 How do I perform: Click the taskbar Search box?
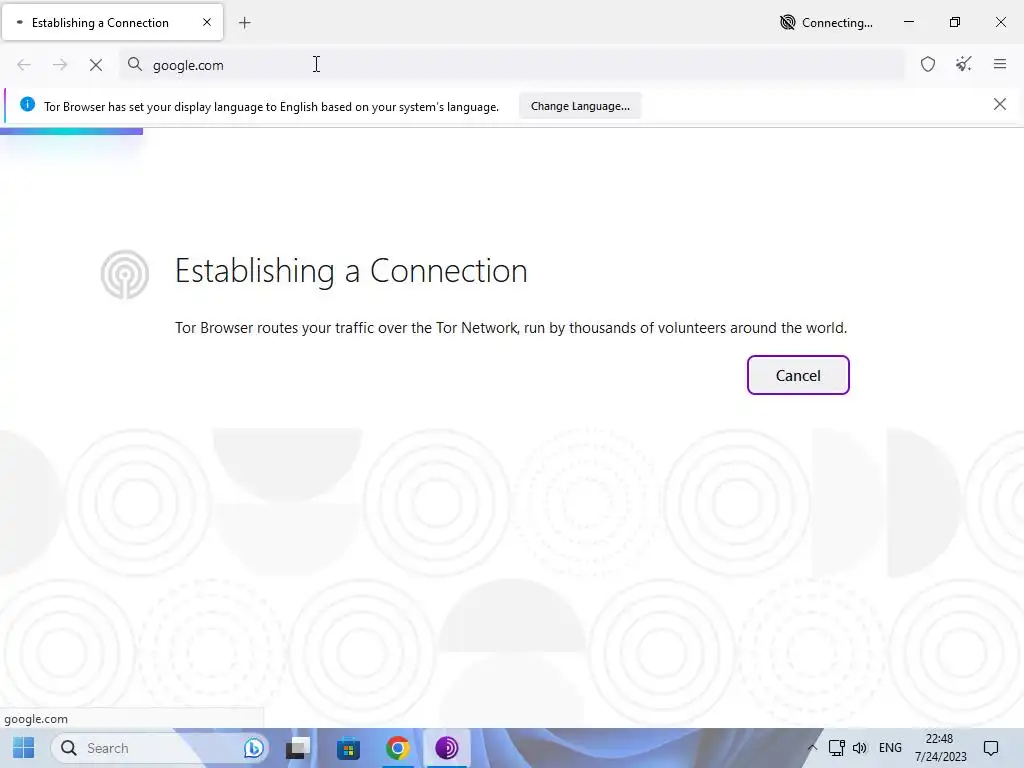click(x=160, y=748)
